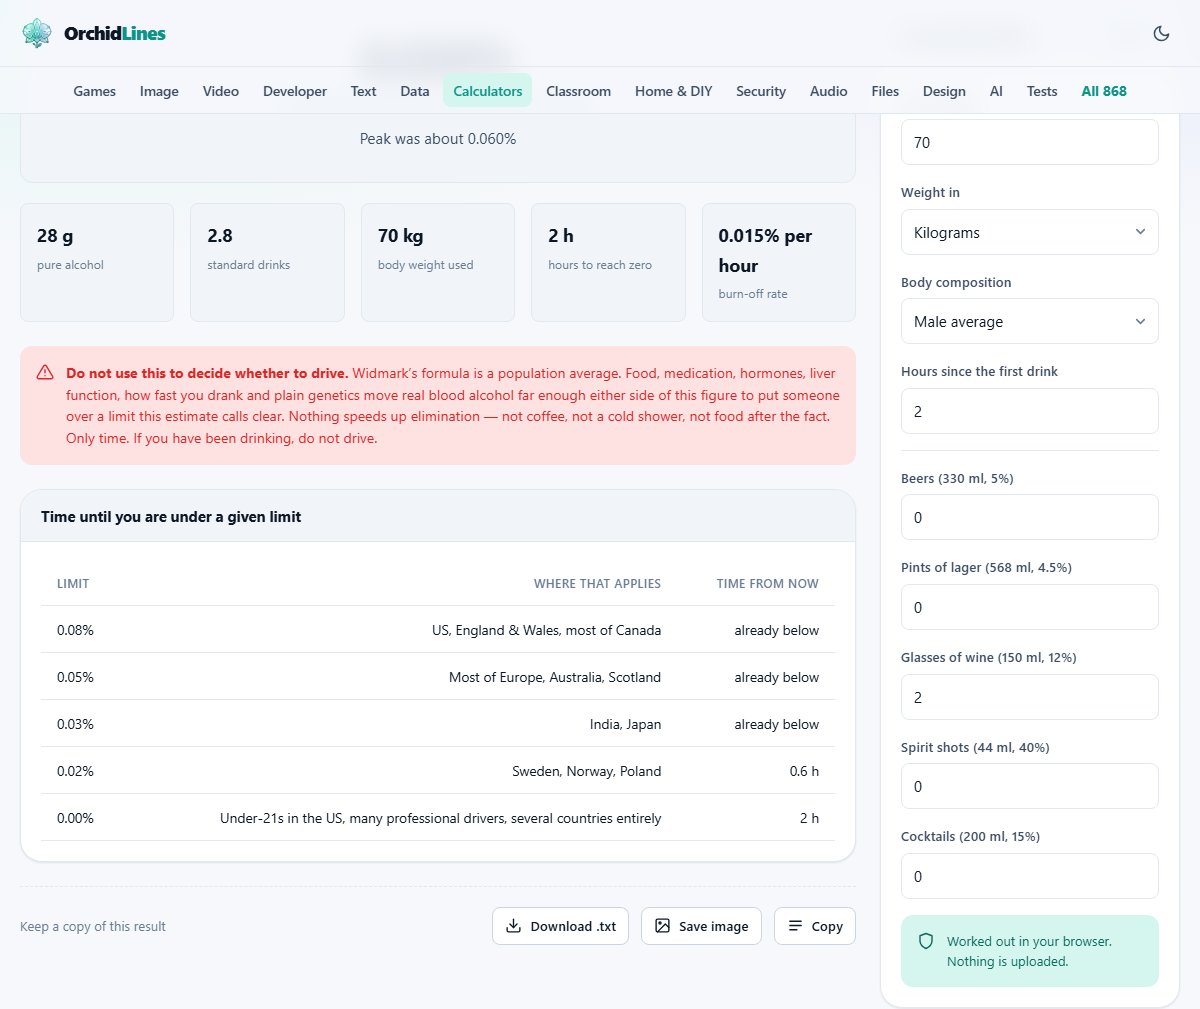
Task: Download the result as .txt
Action: click(x=560, y=926)
